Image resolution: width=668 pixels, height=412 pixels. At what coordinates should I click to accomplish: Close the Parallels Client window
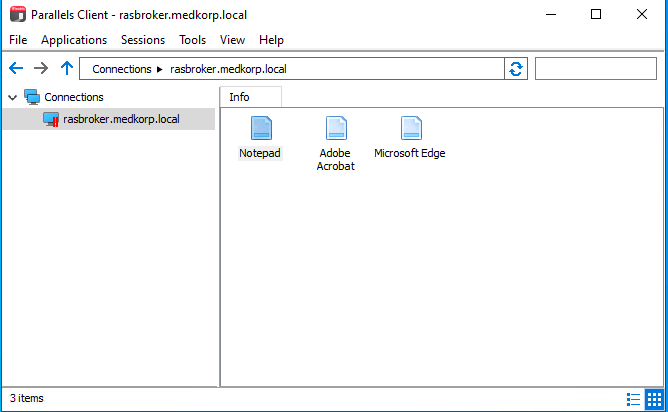pos(642,14)
